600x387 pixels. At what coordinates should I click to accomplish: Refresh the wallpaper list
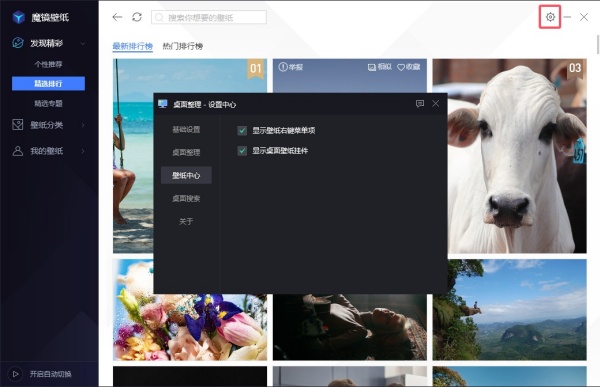(137, 17)
